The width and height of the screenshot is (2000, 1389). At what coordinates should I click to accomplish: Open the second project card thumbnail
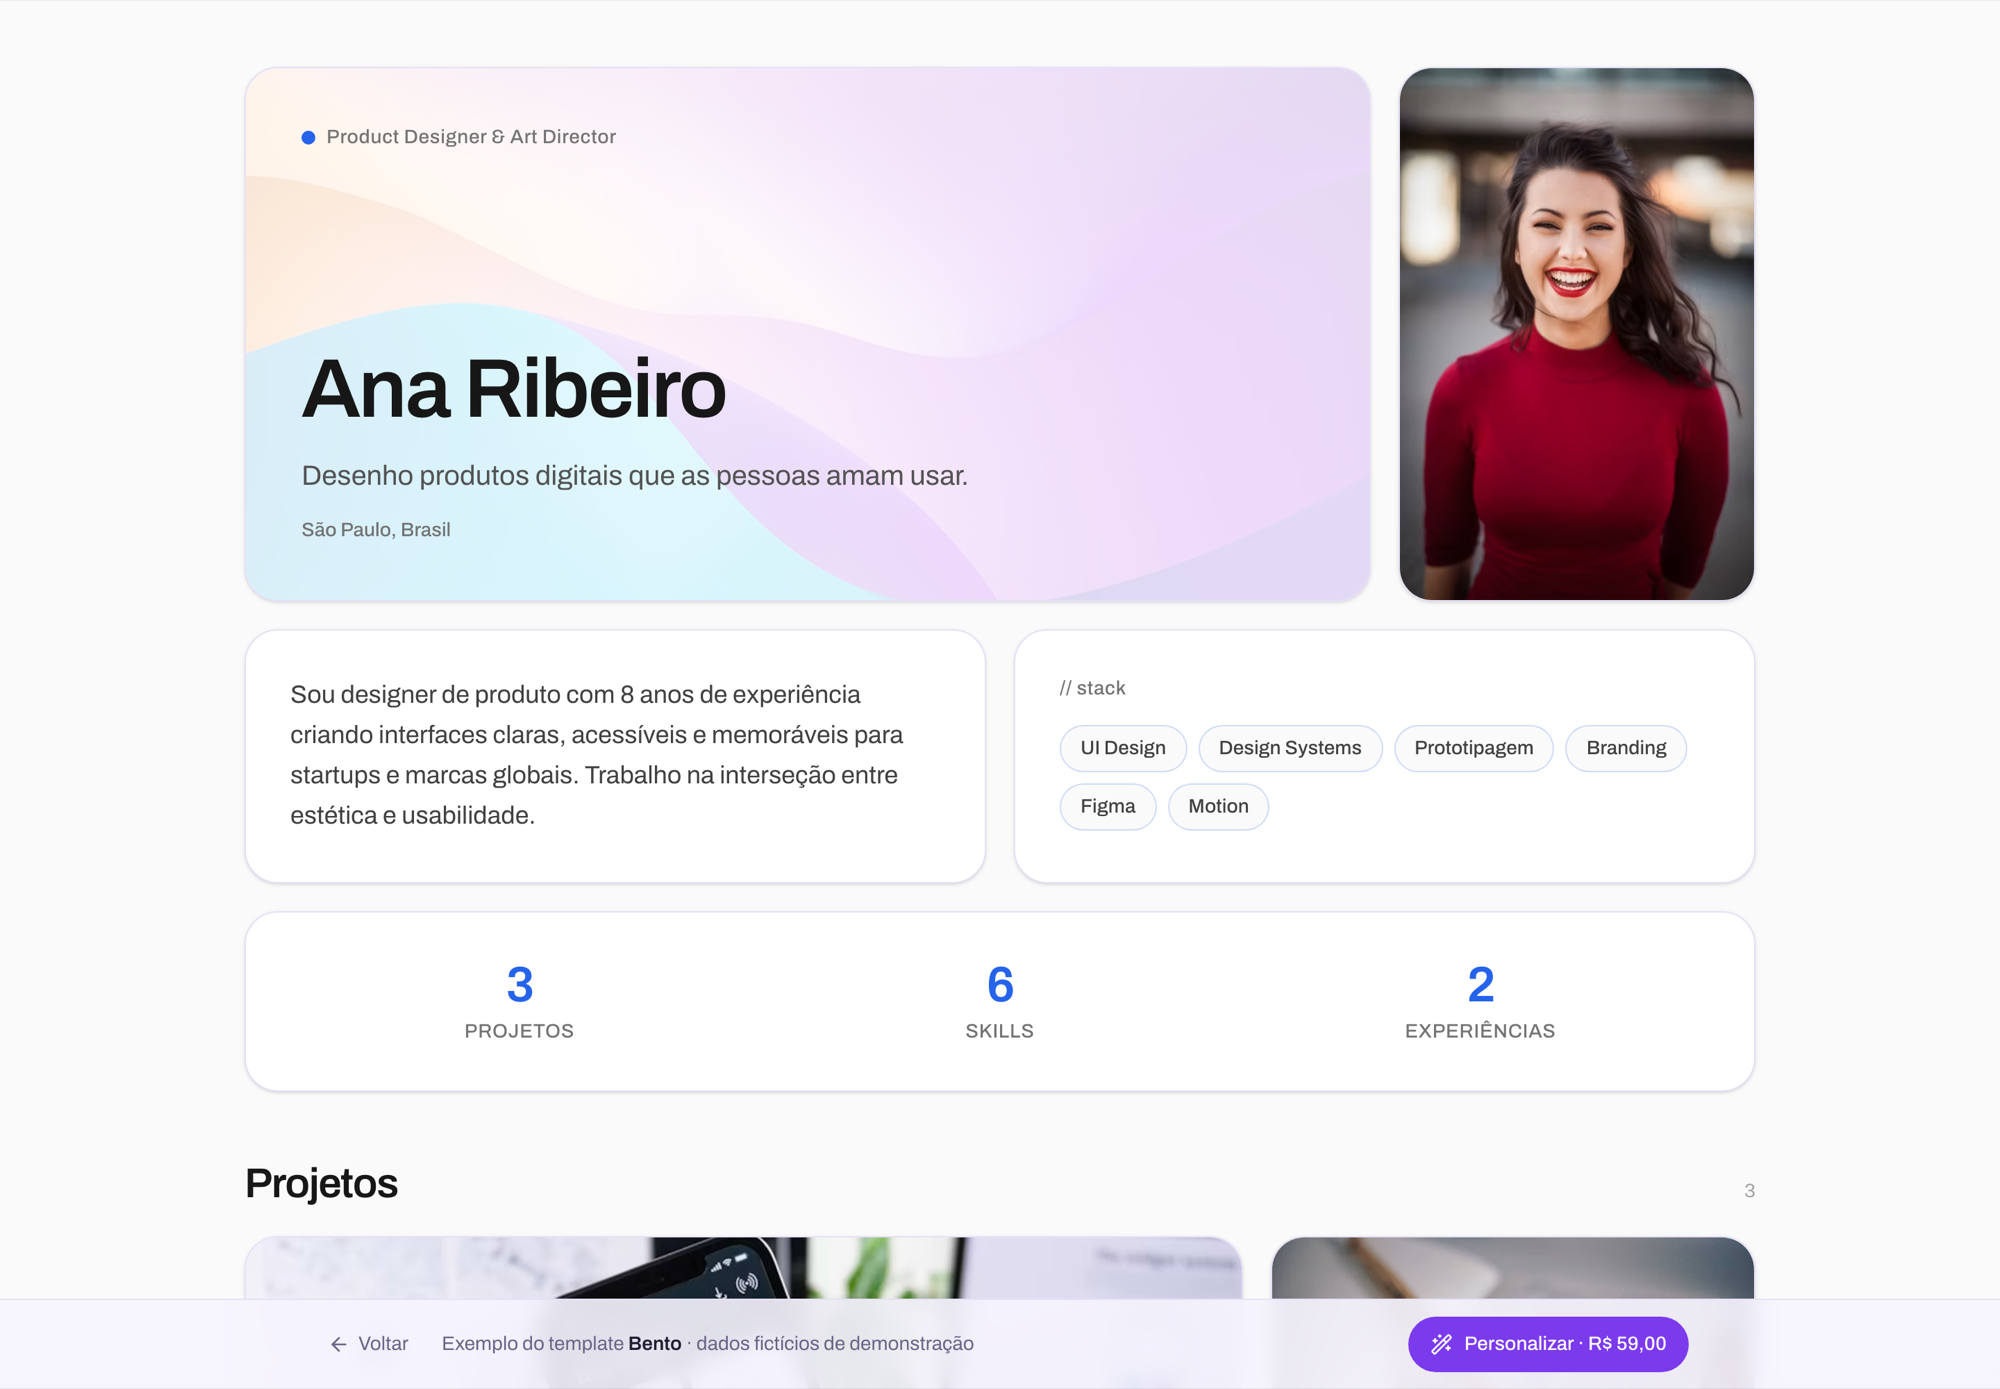coord(1512,1268)
